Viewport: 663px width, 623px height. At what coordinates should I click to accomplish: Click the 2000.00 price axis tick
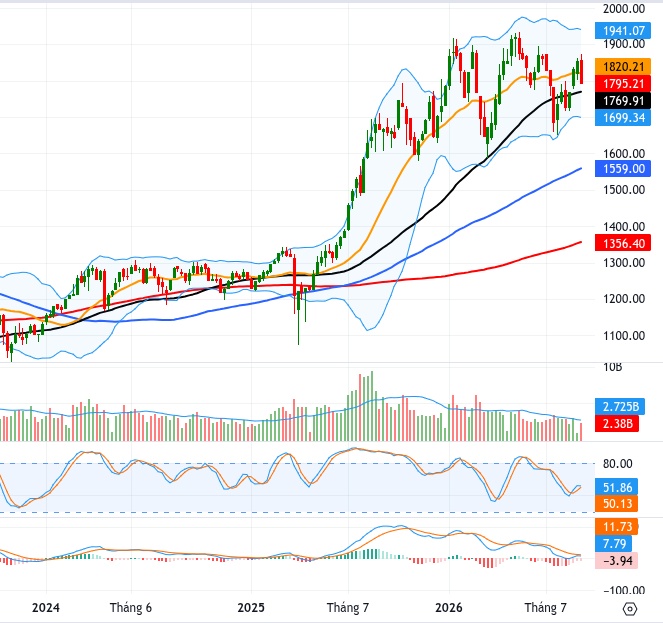pyautogui.click(x=624, y=8)
